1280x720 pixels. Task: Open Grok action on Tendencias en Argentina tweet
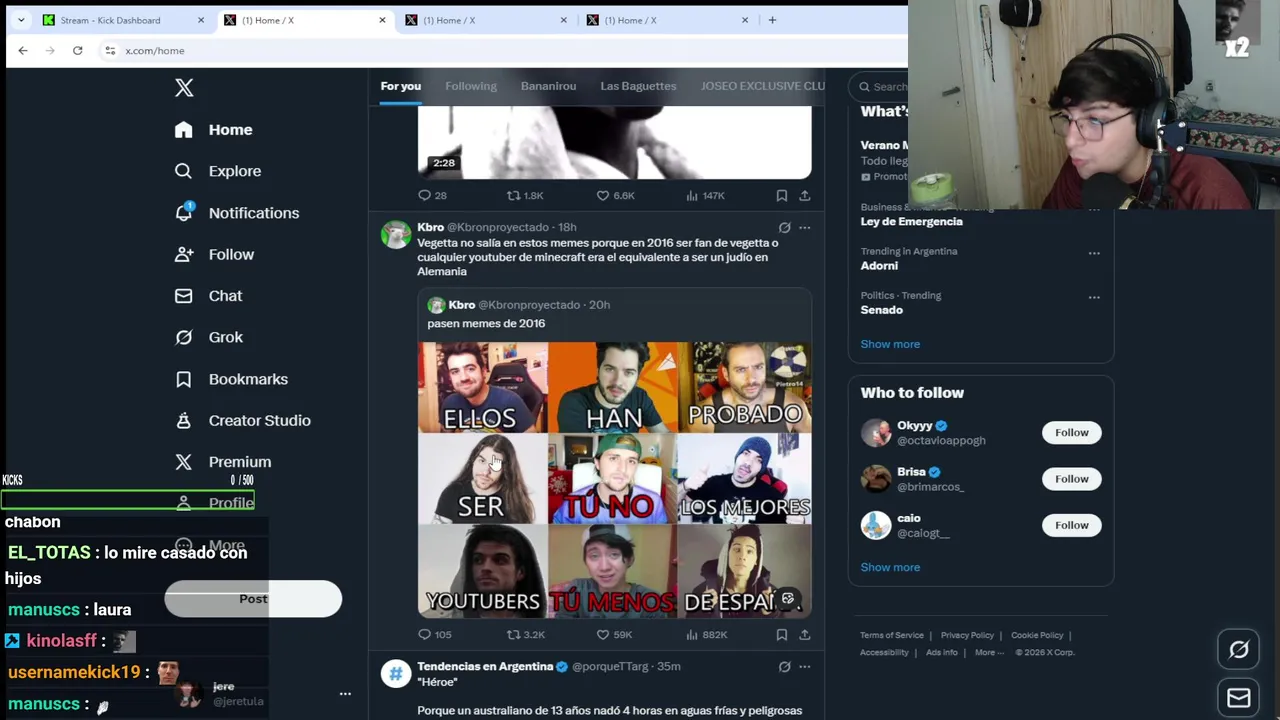(x=784, y=667)
